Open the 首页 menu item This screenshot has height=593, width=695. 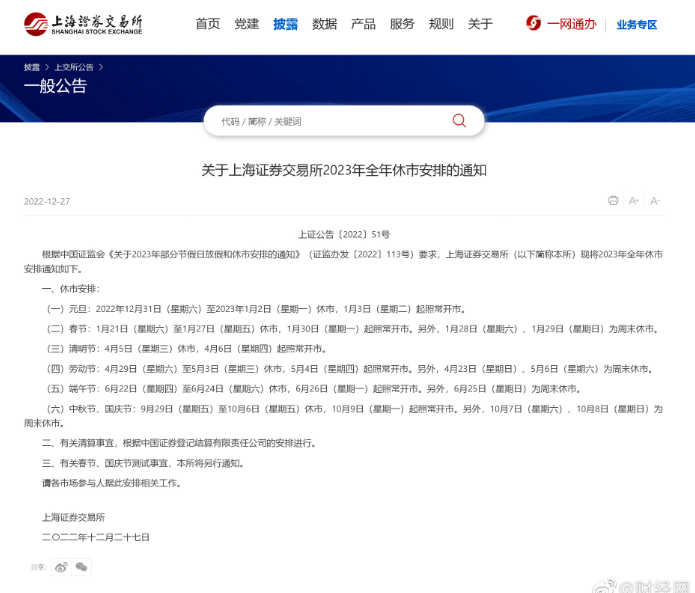coord(208,24)
